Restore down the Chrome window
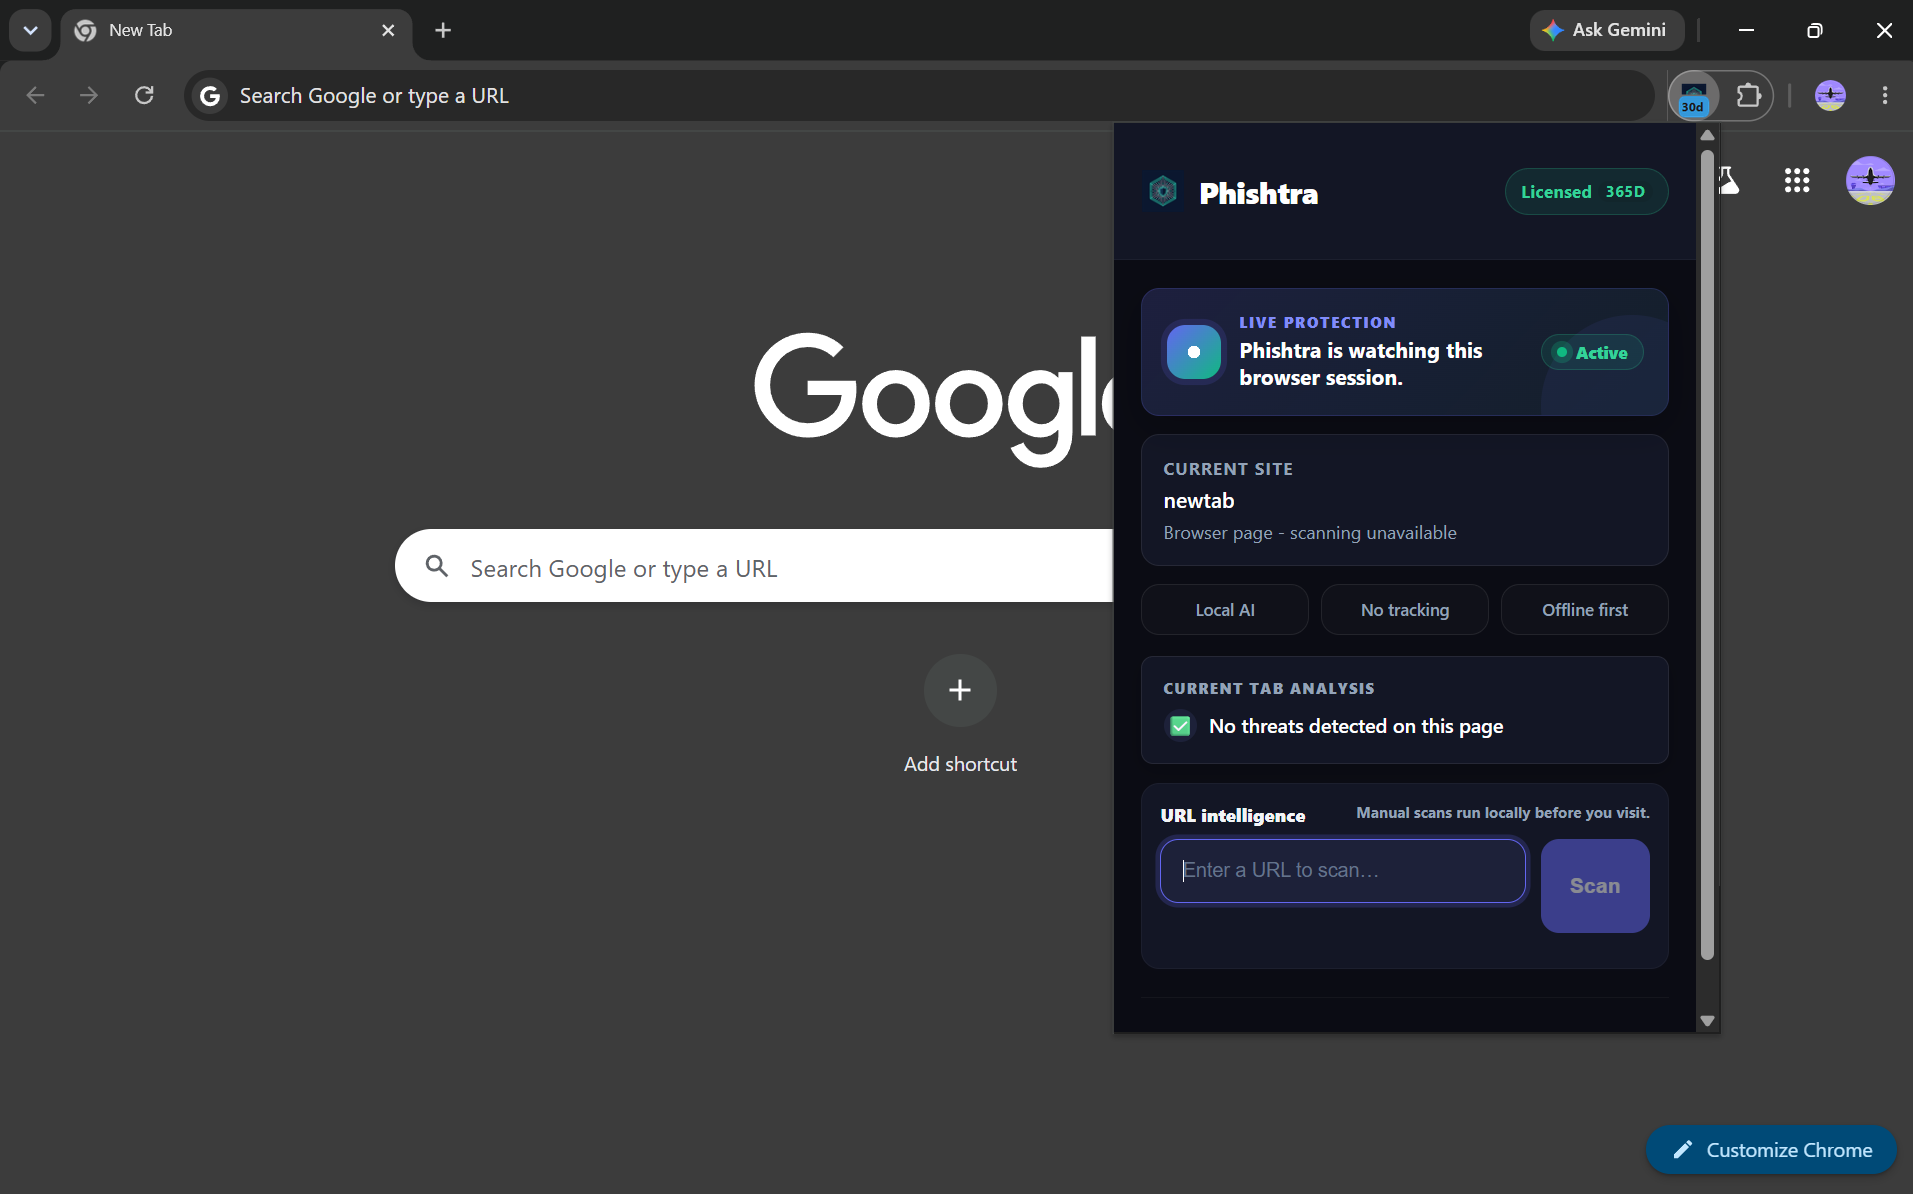This screenshot has width=1913, height=1194. (x=1815, y=30)
